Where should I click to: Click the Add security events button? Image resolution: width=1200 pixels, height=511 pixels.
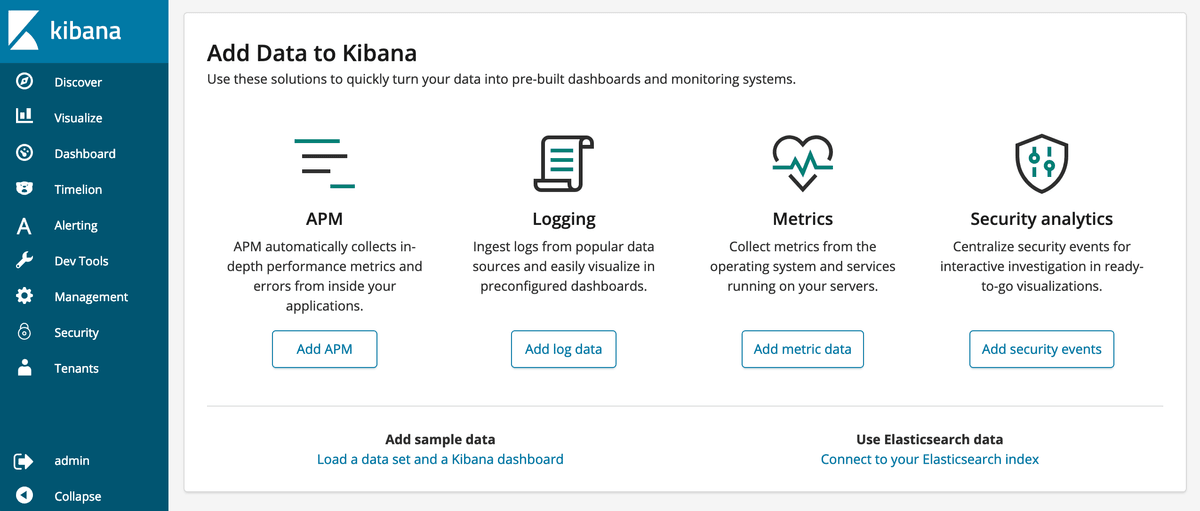[x=1041, y=349]
